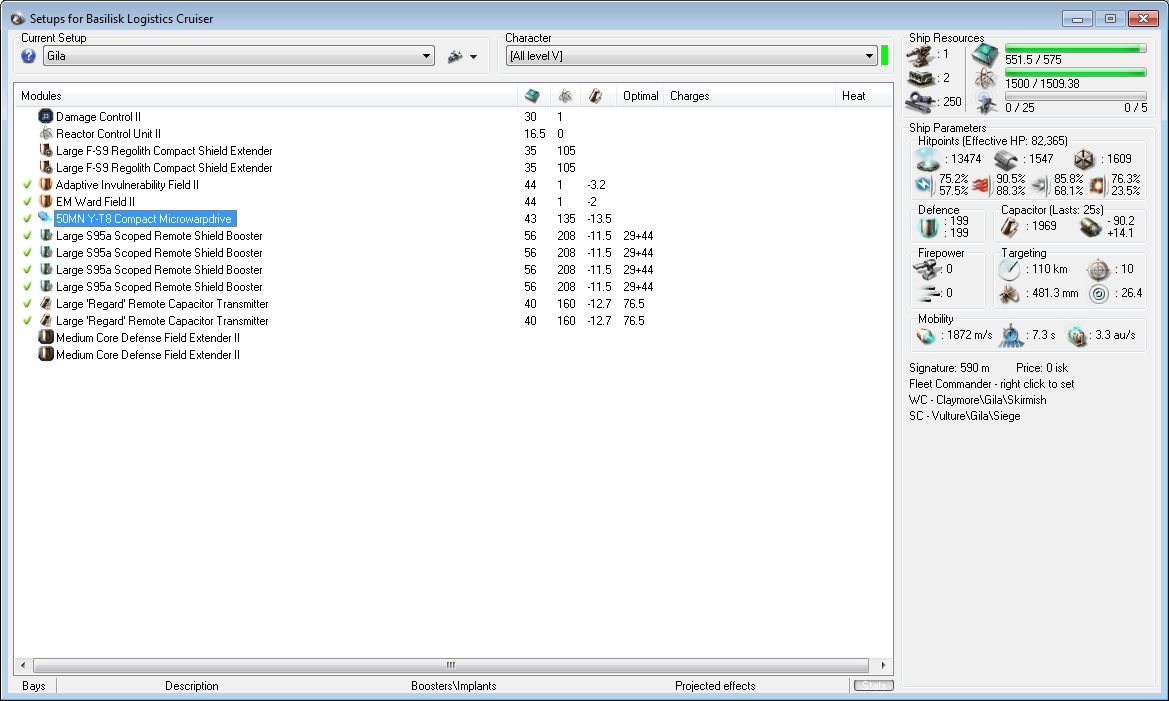Viewport: 1169px width, 701px height.
Task: Expand the arrow next to the ship icon
Action: pyautogui.click(x=473, y=57)
